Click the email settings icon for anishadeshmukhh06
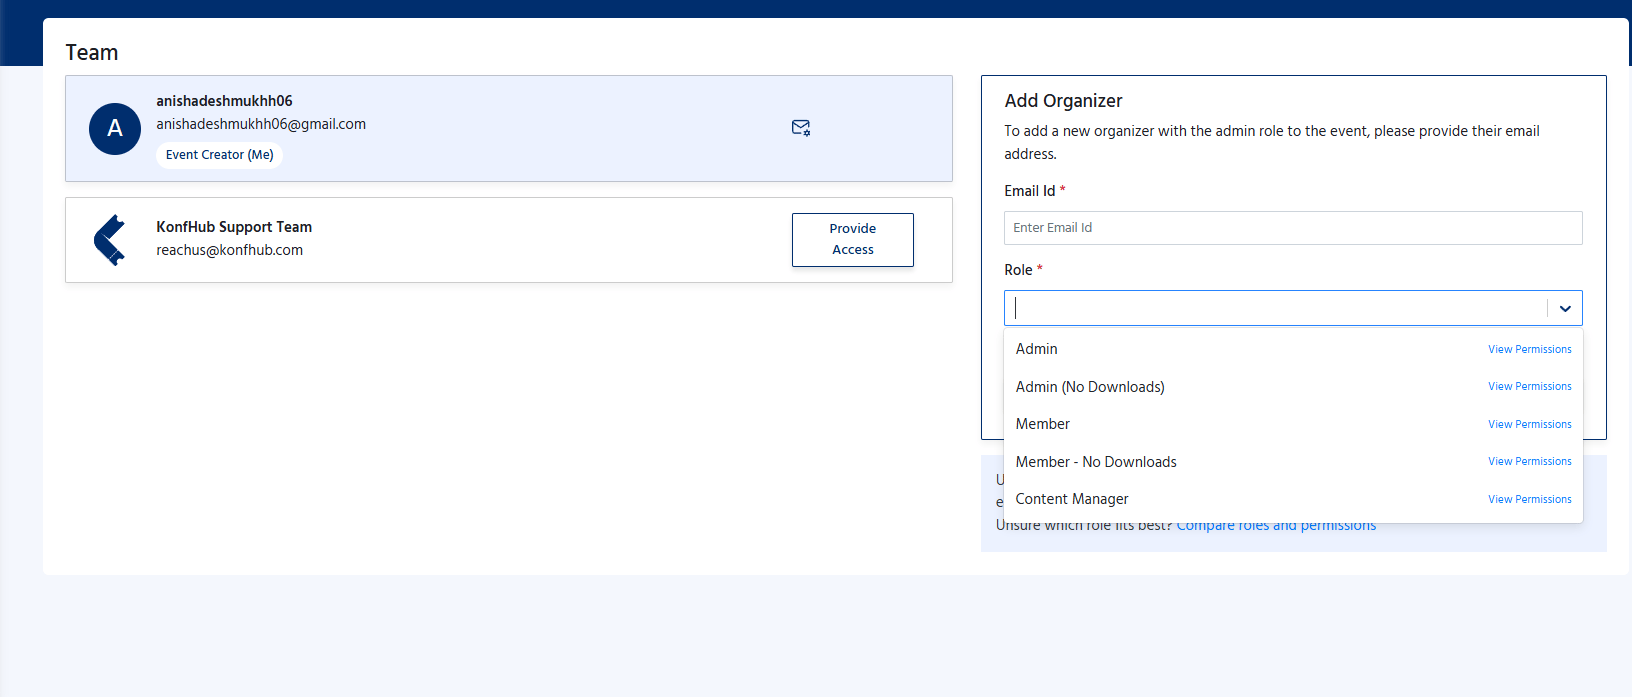The height and width of the screenshot is (697, 1632). pyautogui.click(x=801, y=128)
